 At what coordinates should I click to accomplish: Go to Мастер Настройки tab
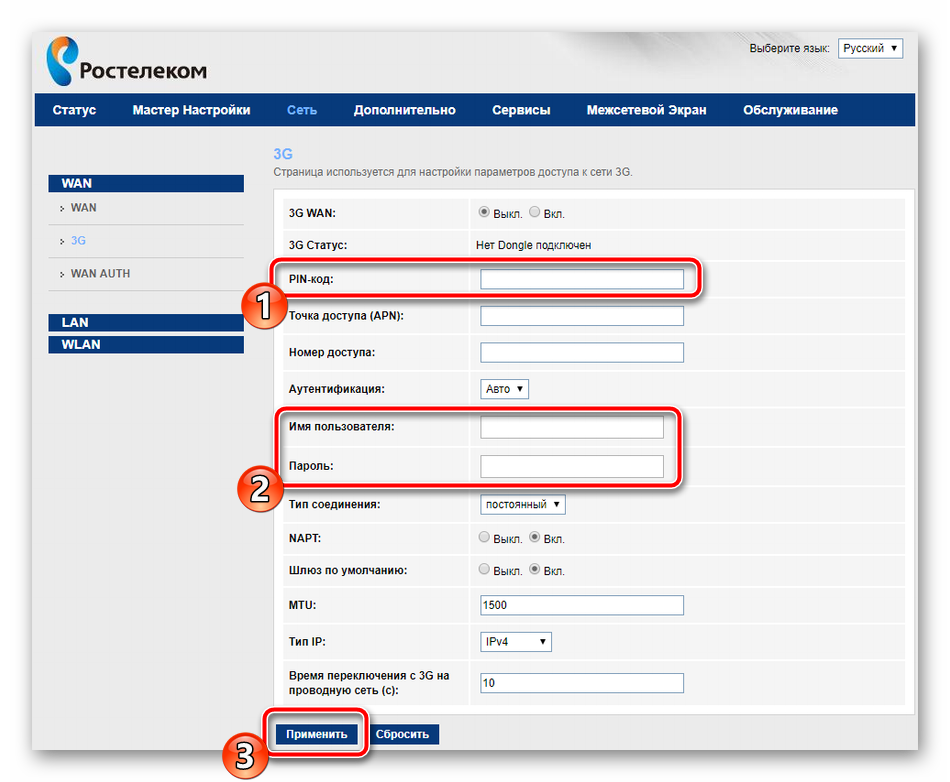pyautogui.click(x=191, y=110)
